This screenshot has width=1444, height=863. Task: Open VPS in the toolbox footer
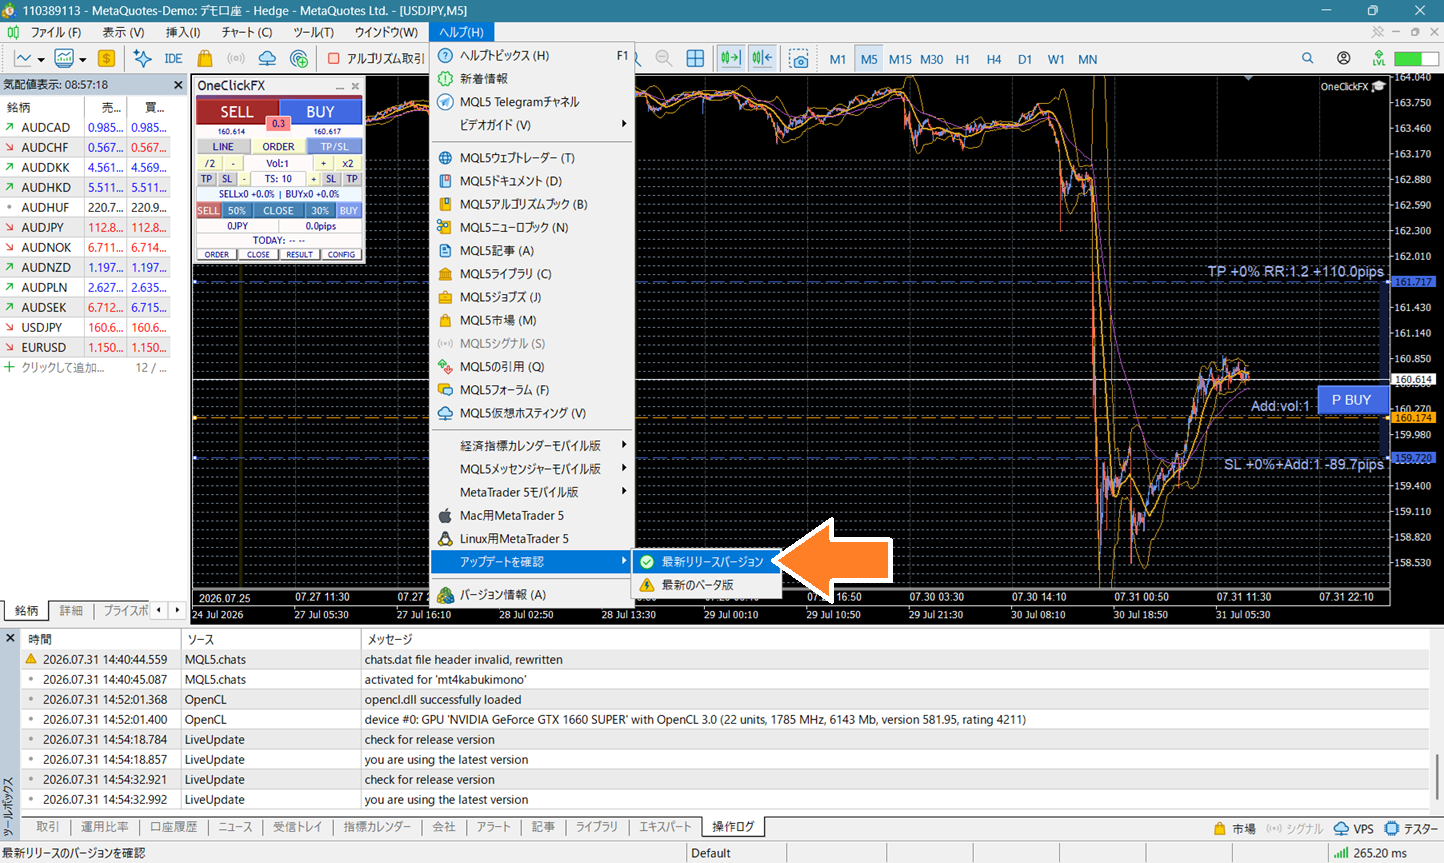tap(1354, 828)
